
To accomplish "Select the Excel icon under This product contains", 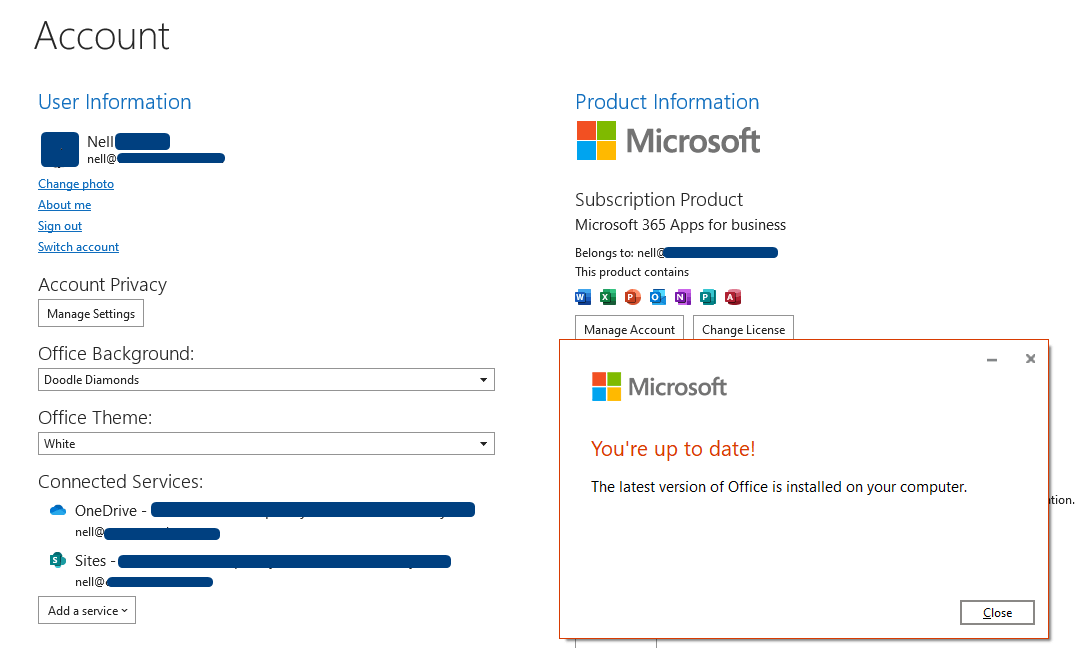I will point(608,297).
